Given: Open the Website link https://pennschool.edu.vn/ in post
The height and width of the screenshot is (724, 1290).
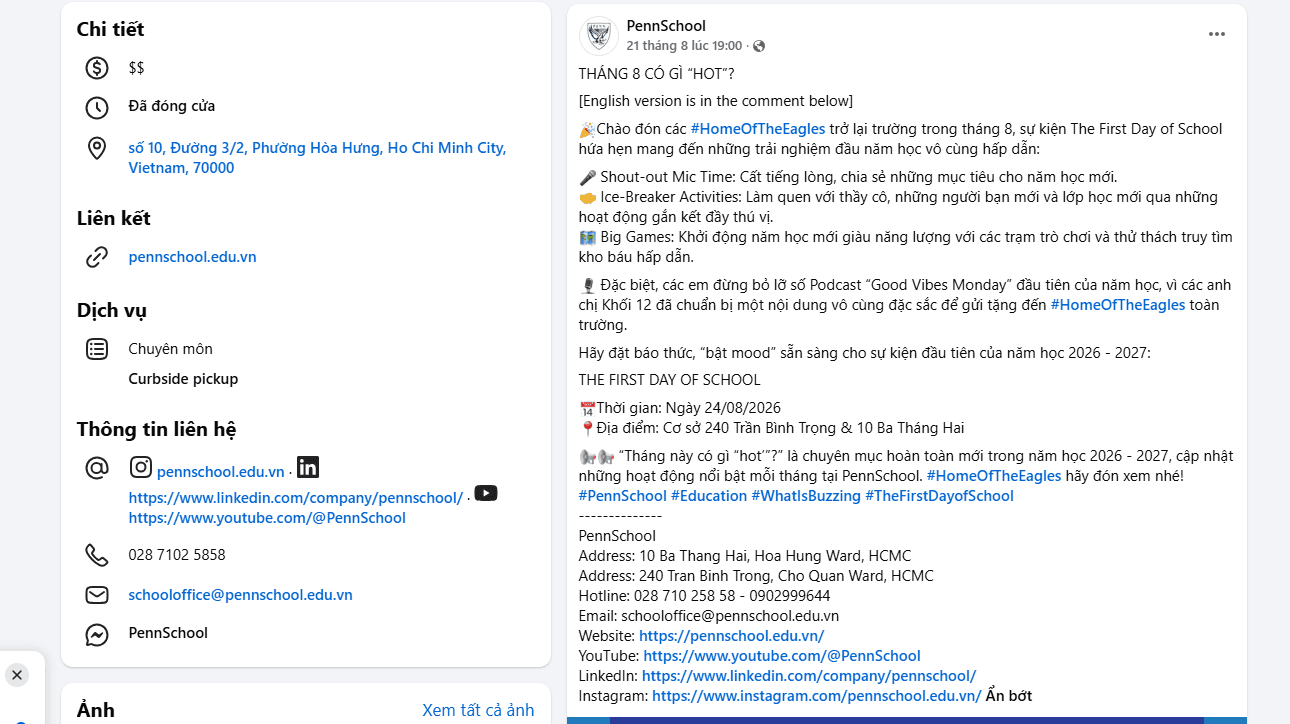Looking at the screenshot, I should pos(731,636).
